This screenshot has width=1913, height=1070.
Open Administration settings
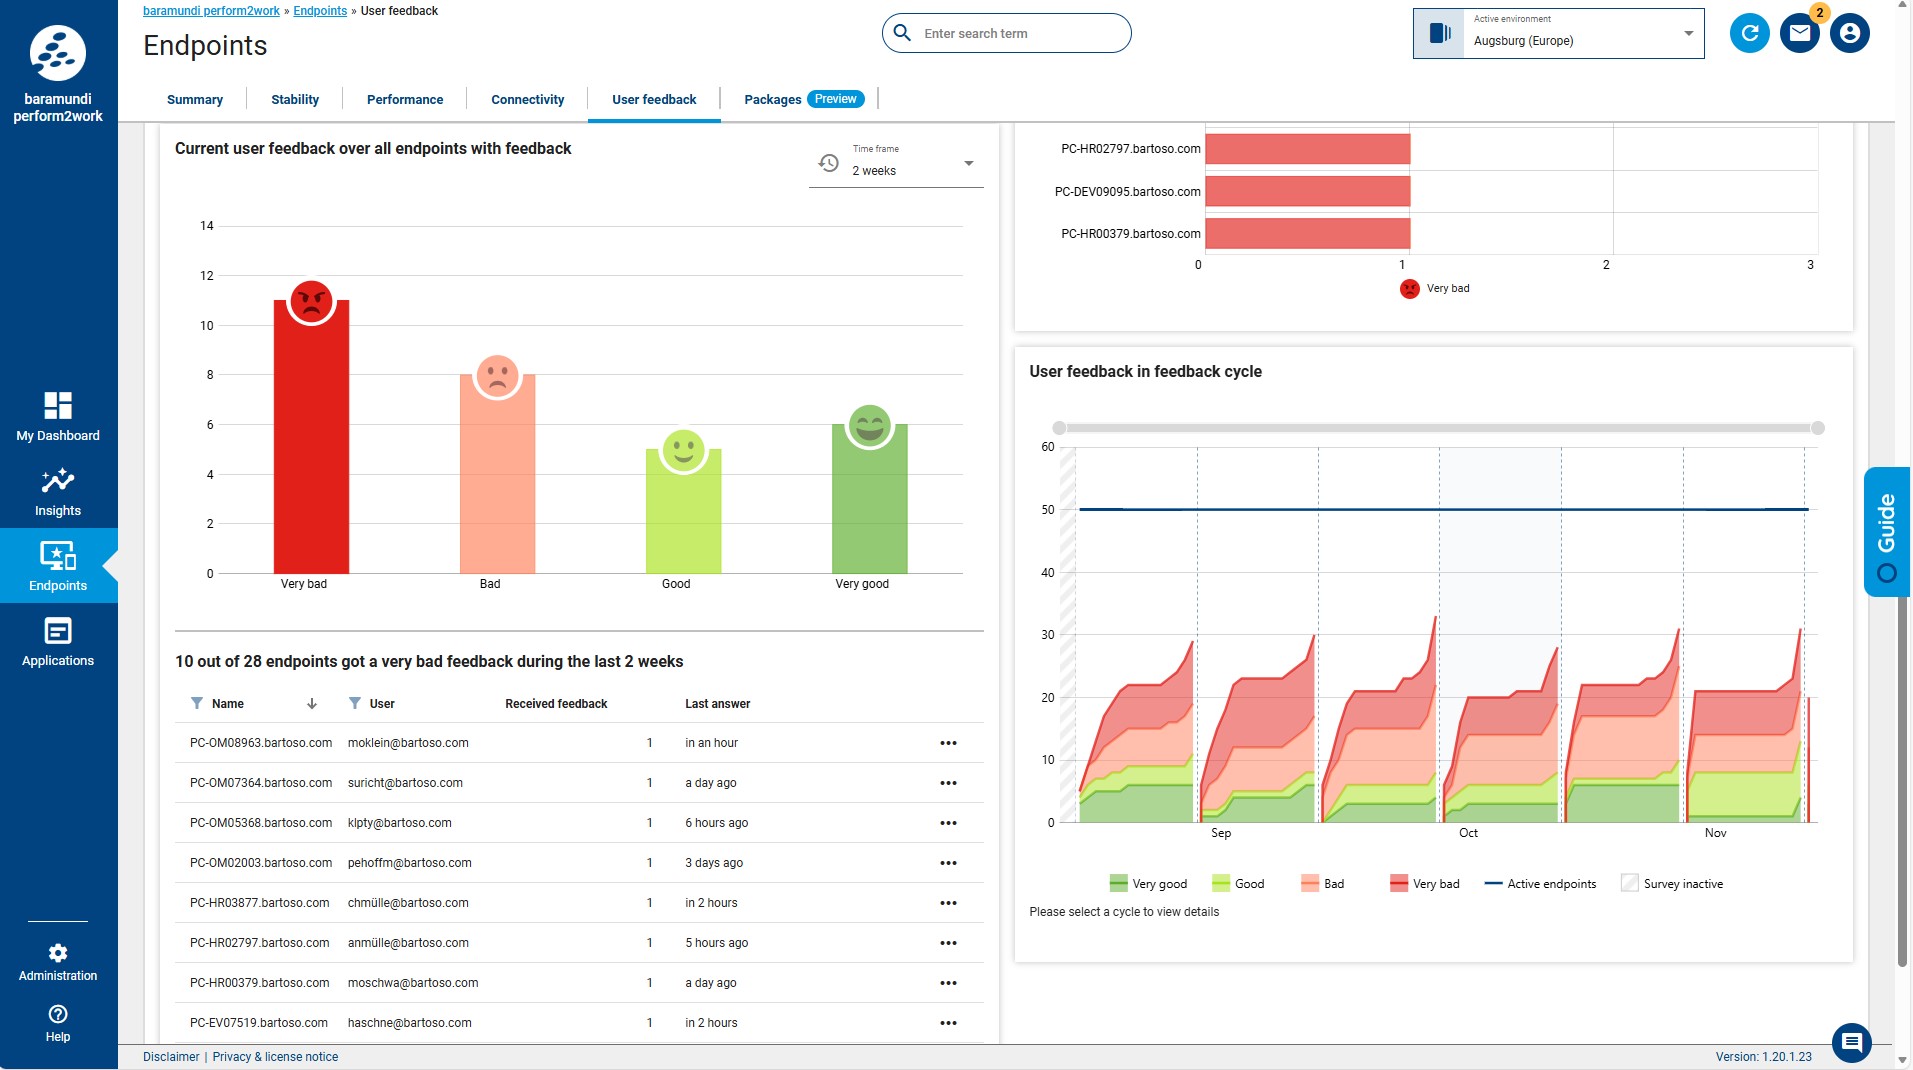tap(58, 962)
